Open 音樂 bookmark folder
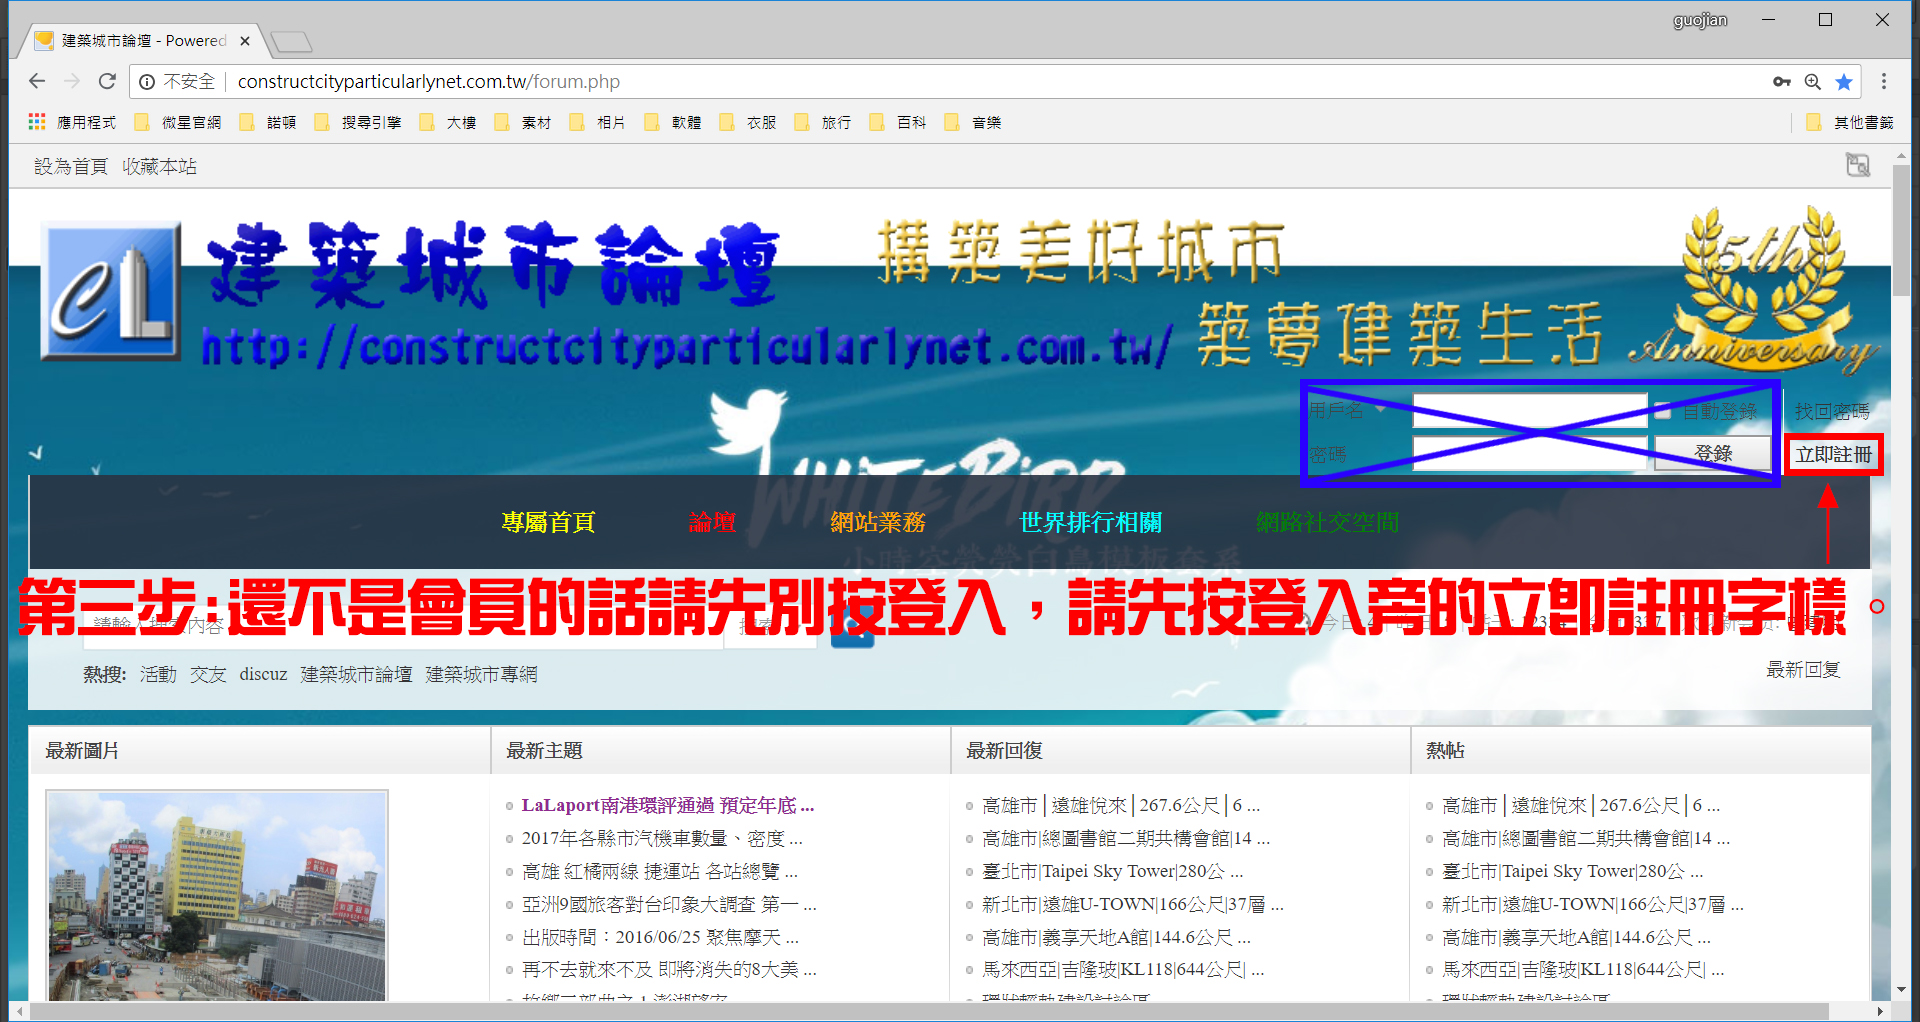1920x1022 pixels. pos(973,122)
